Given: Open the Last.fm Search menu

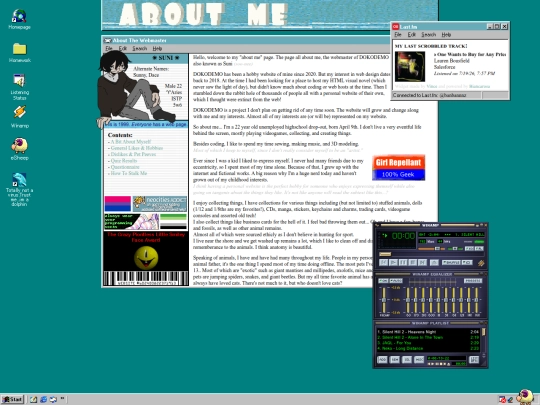Looking at the screenshot, I should (x=429, y=34).
